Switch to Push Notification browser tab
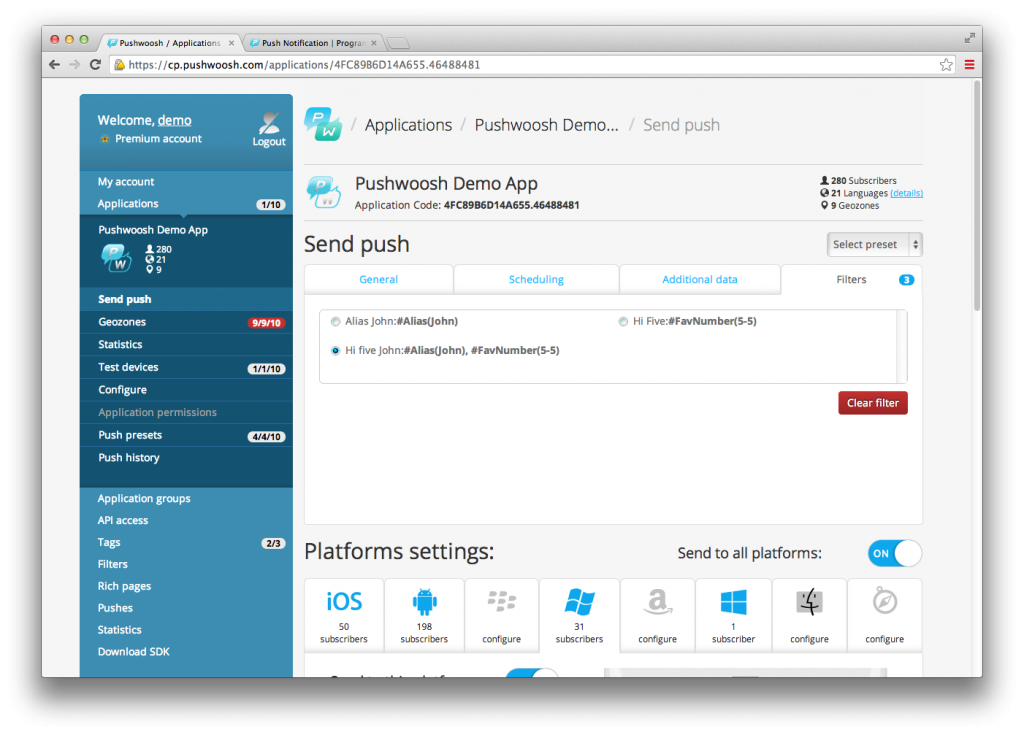 tap(313, 43)
